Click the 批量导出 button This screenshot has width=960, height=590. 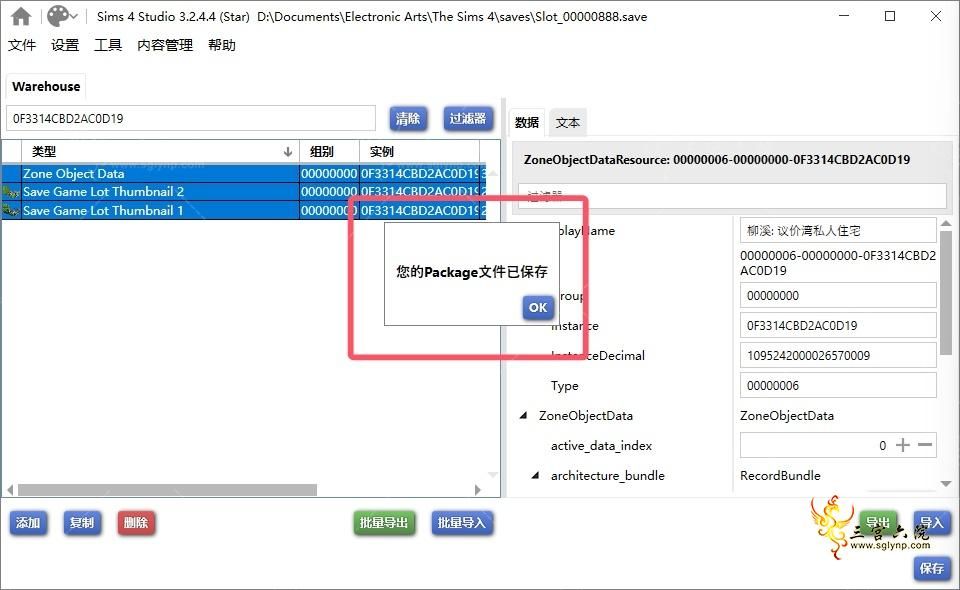(x=384, y=523)
